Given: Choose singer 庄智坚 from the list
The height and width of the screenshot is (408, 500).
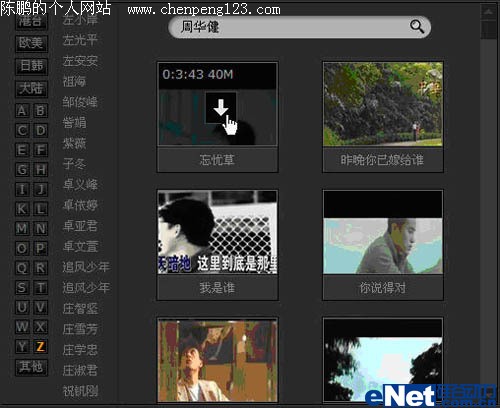Looking at the screenshot, I should tap(80, 309).
